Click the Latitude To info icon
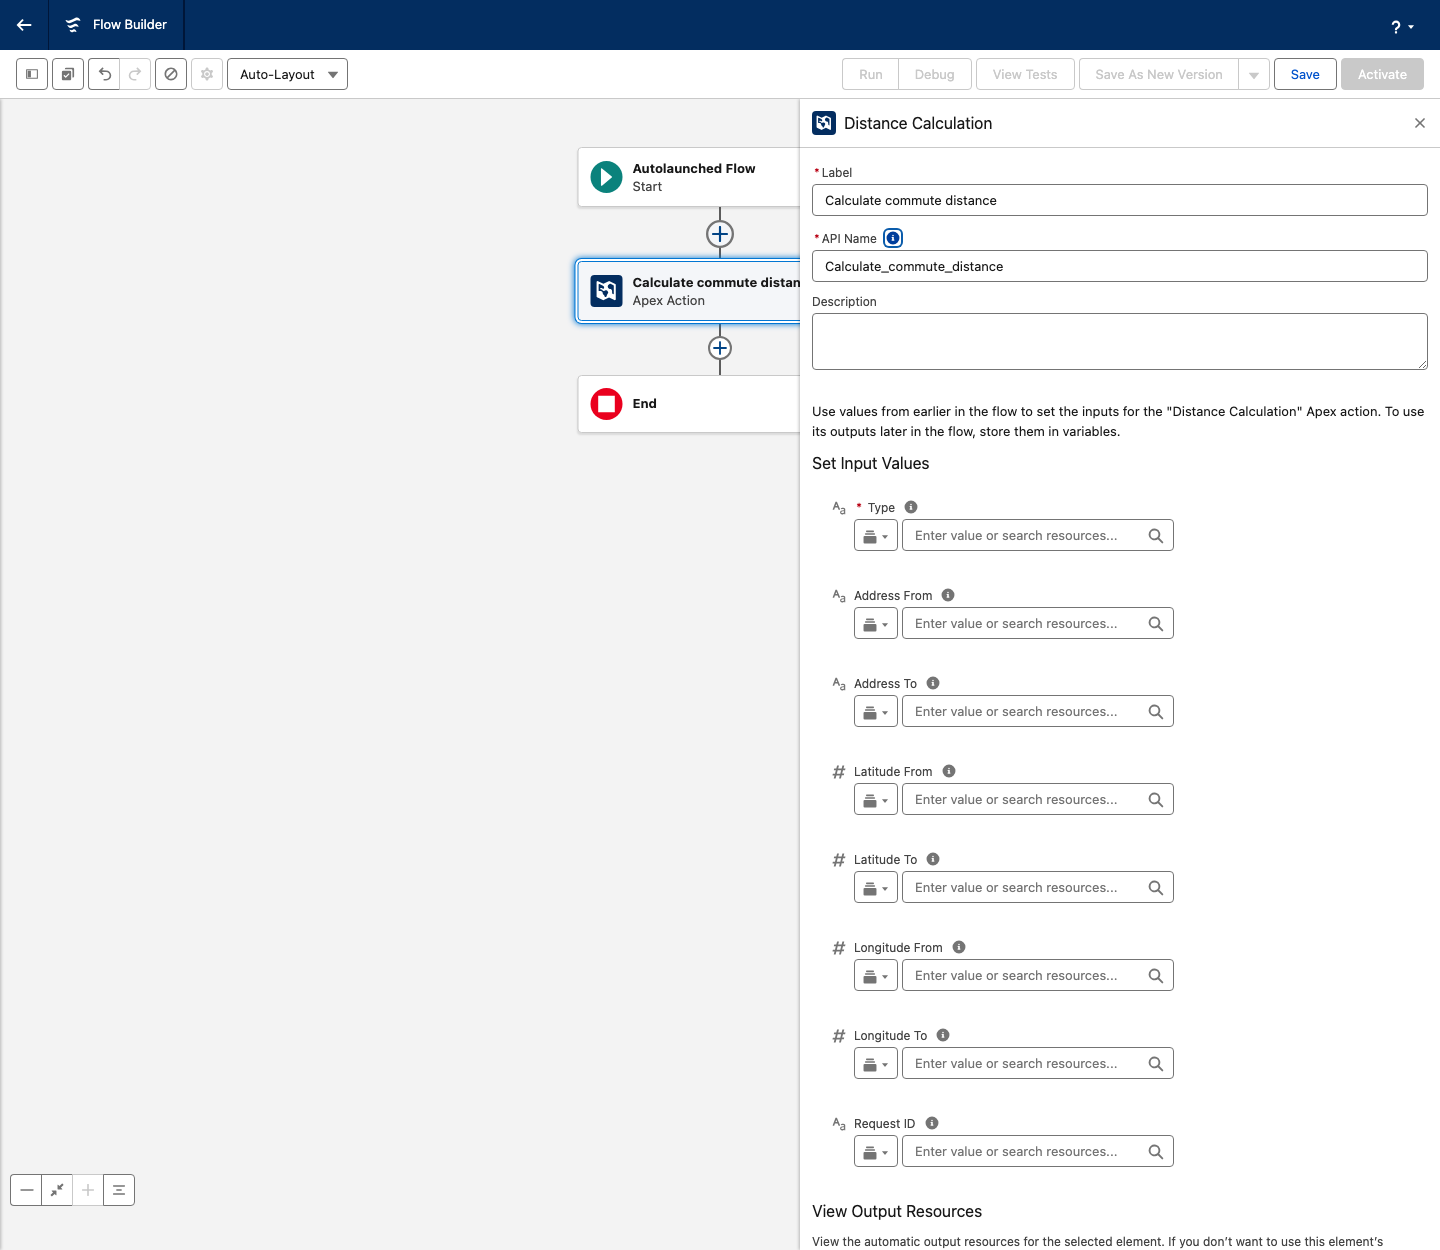Screen dimensions: 1440x1250 (x=933, y=859)
